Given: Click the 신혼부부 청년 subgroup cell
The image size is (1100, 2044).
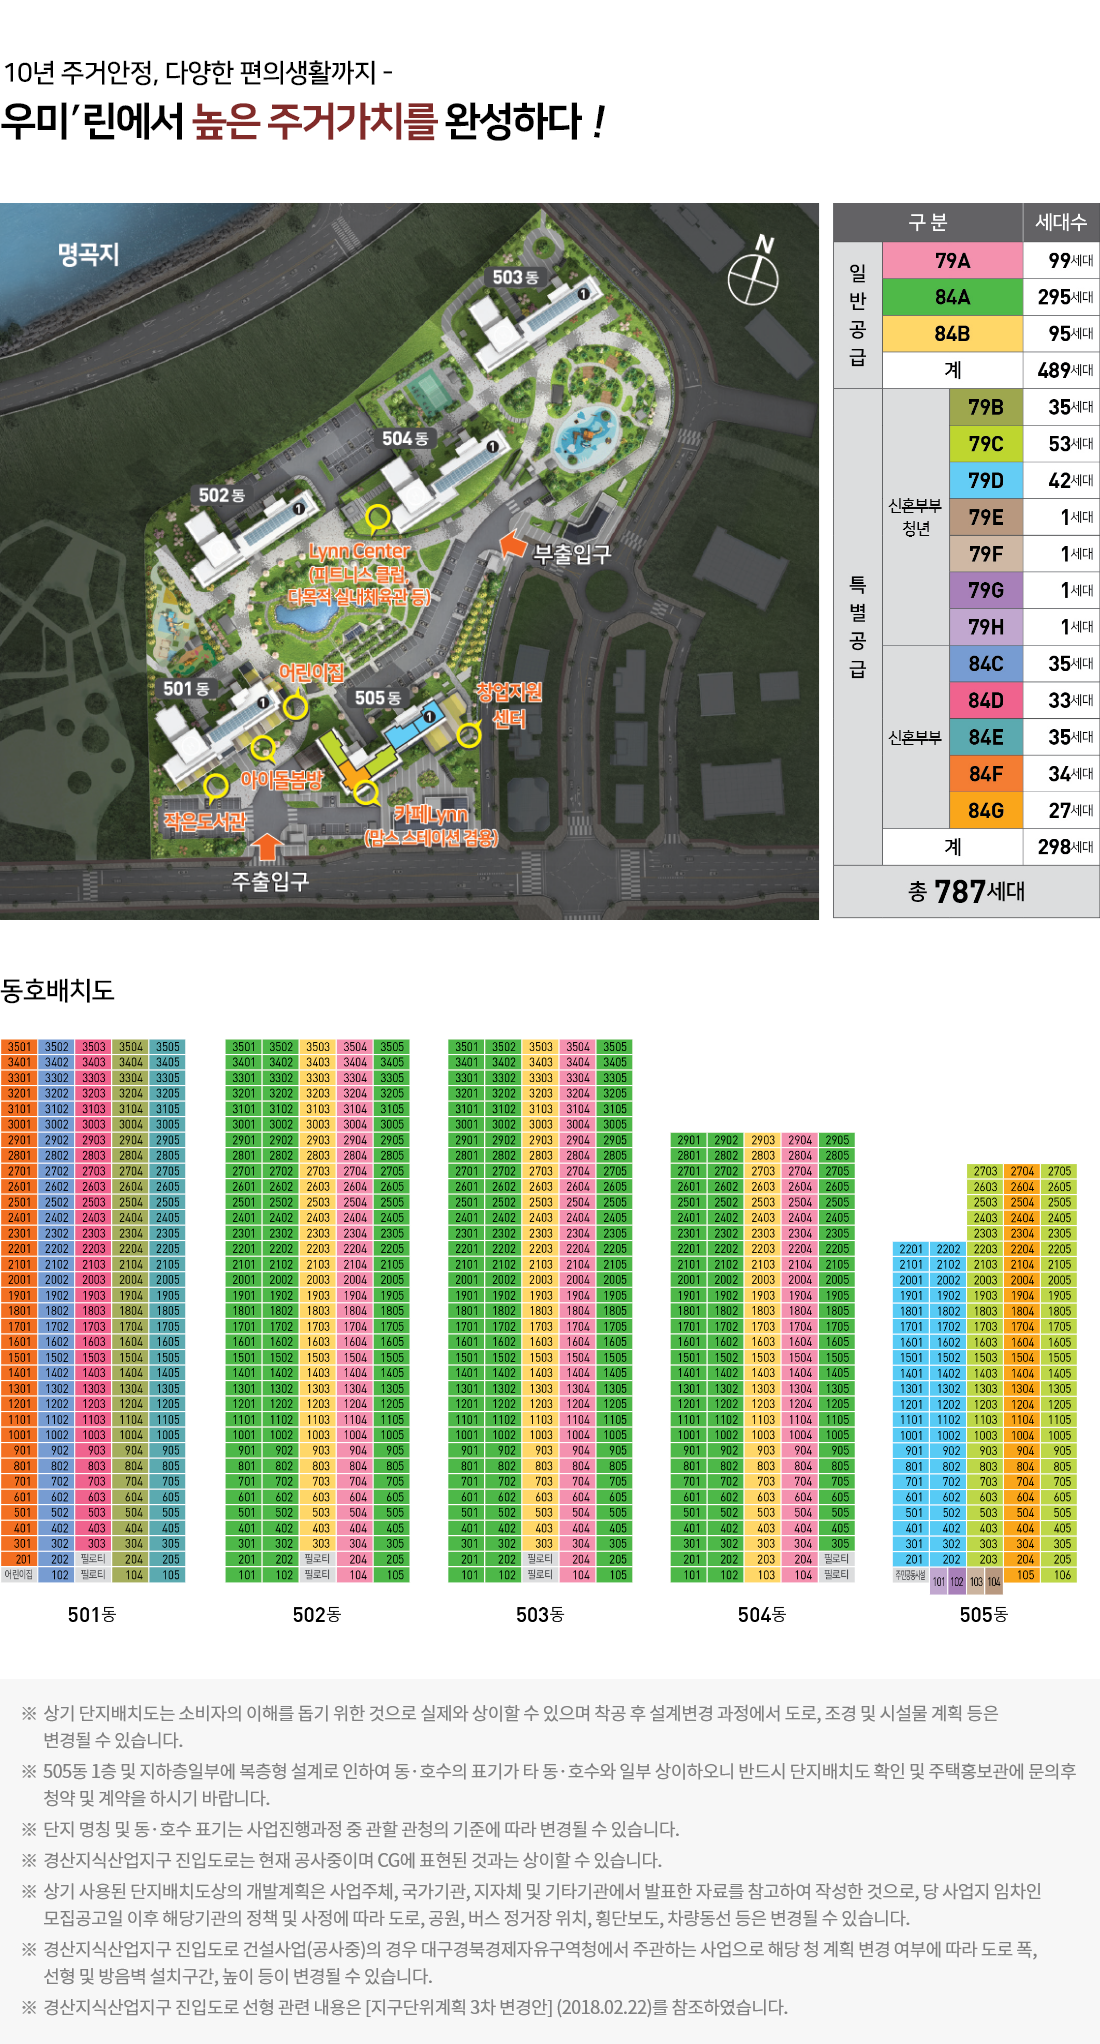Looking at the screenshot, I should pos(916,517).
